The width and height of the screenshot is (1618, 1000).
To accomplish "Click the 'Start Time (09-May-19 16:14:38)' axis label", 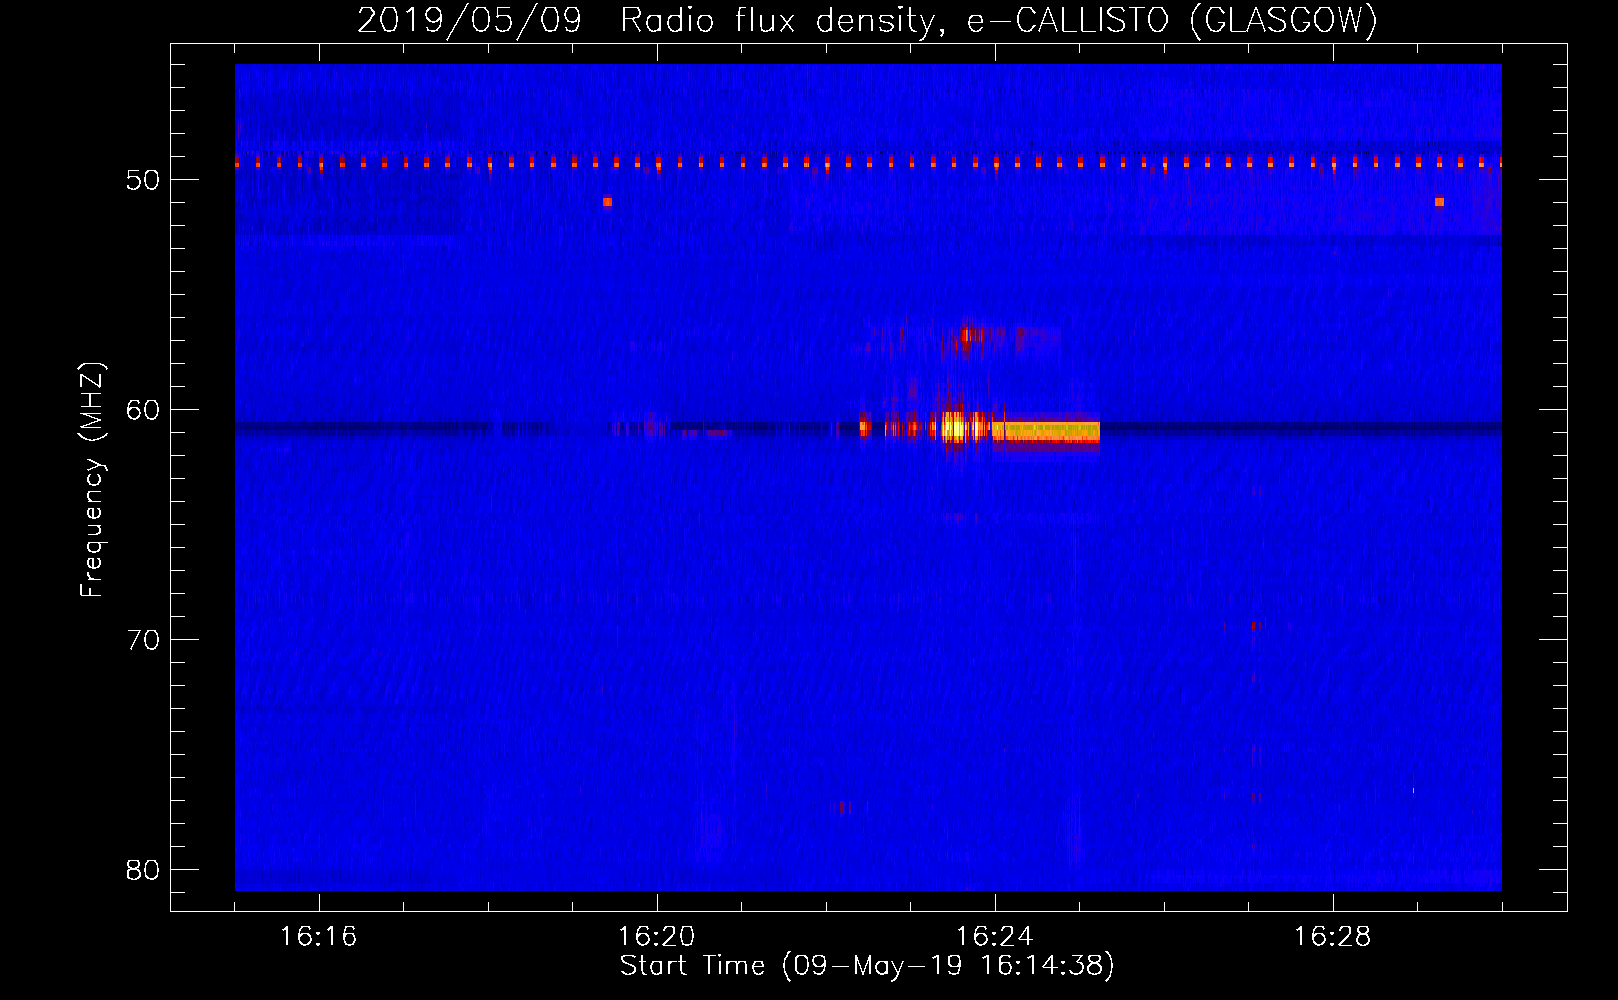I will click(867, 966).
